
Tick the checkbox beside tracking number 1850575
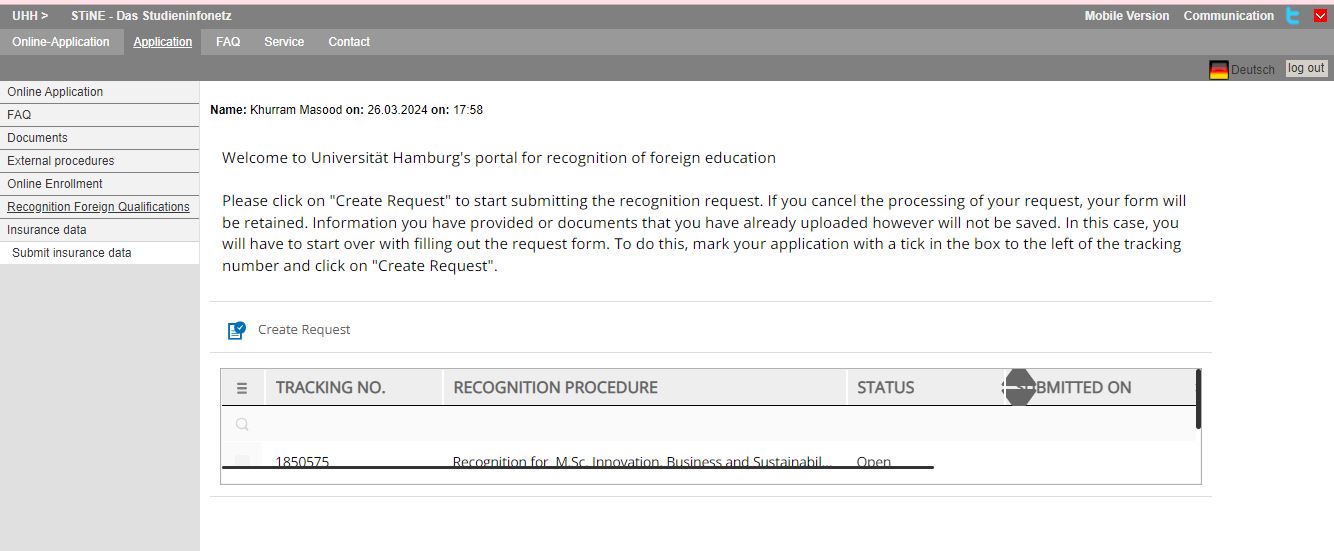(x=242, y=461)
